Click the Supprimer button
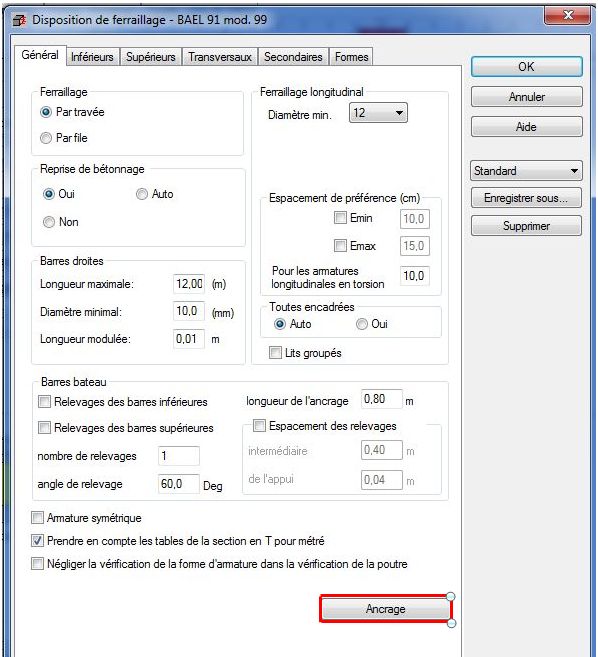Screen dimensions: 598x657 [526, 226]
